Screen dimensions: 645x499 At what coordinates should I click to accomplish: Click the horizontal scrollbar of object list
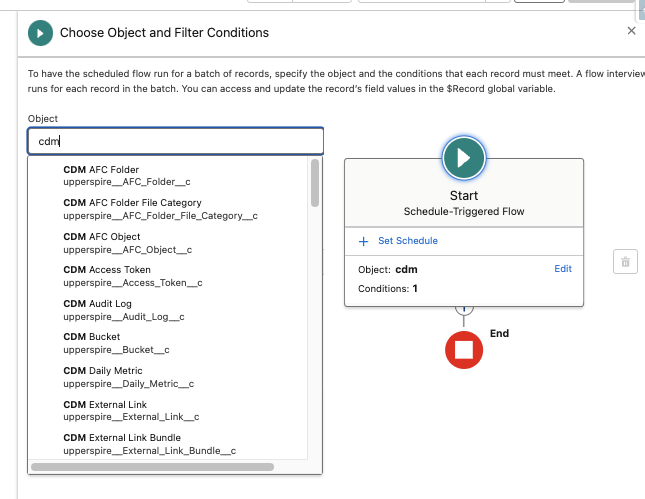(152, 467)
